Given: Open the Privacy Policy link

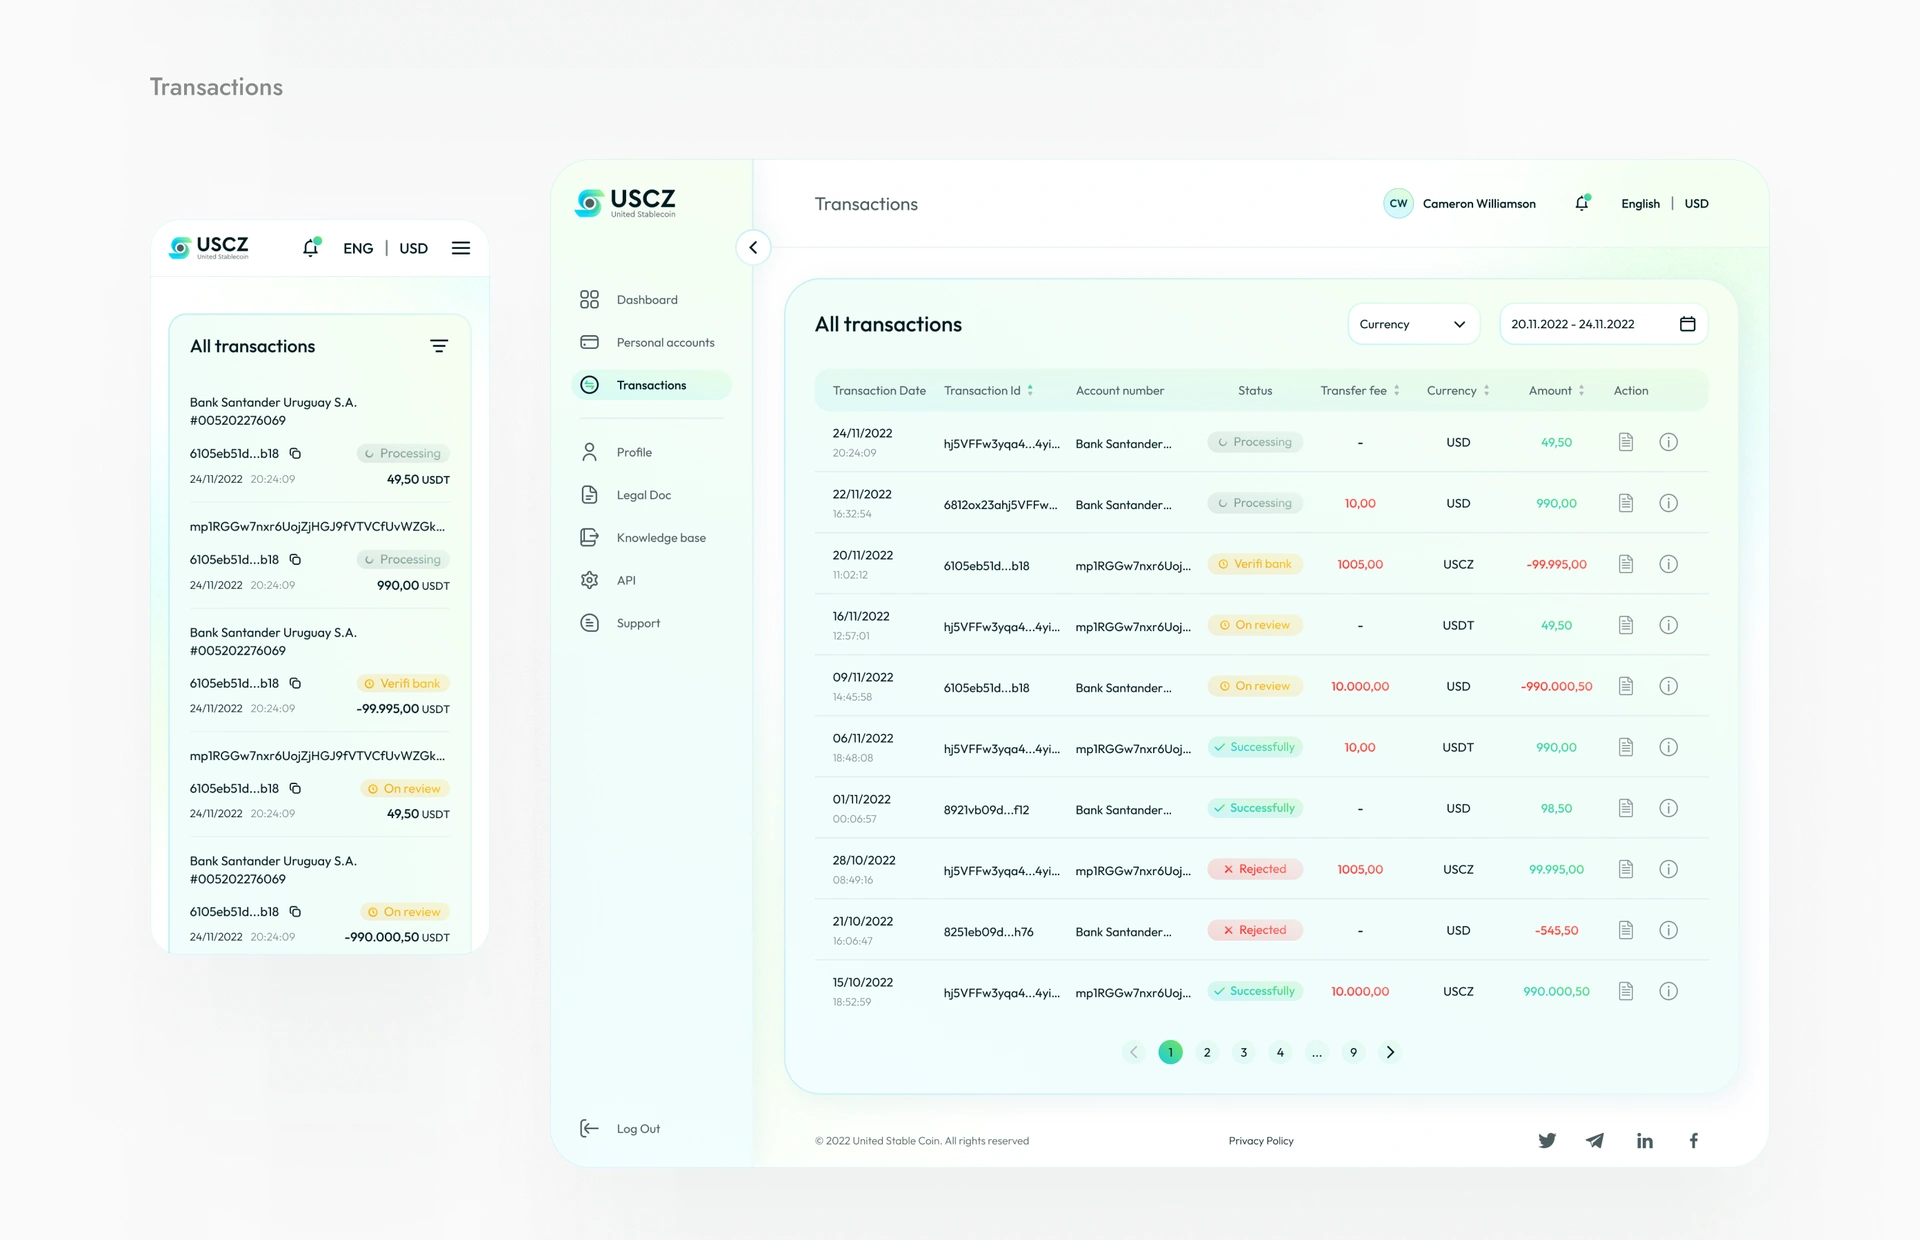Looking at the screenshot, I should 1260,1141.
